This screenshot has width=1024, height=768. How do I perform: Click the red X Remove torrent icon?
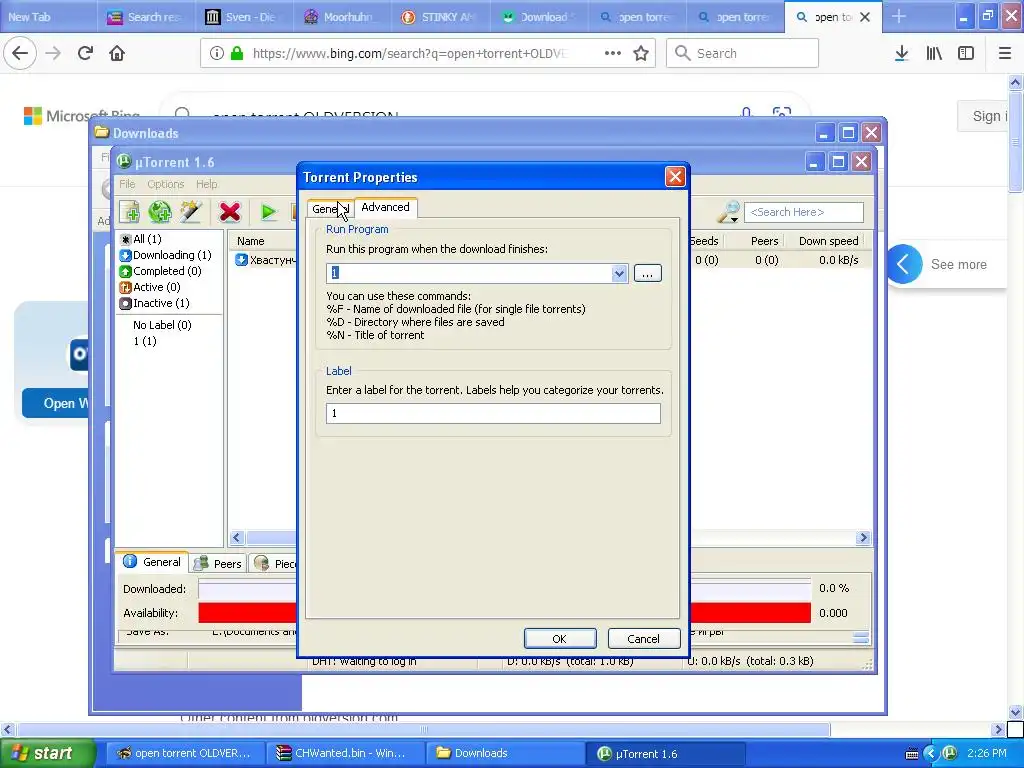(x=230, y=212)
